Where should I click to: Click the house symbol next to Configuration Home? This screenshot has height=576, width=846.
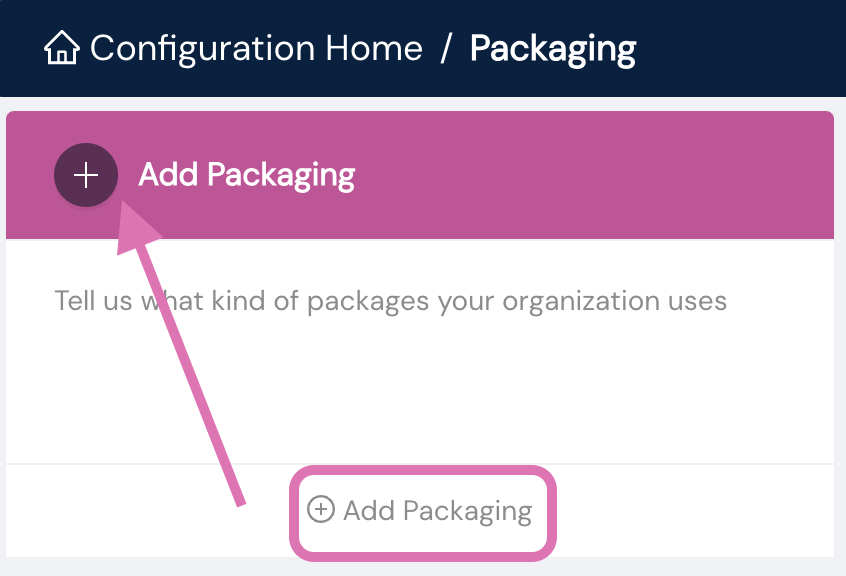tap(62, 47)
